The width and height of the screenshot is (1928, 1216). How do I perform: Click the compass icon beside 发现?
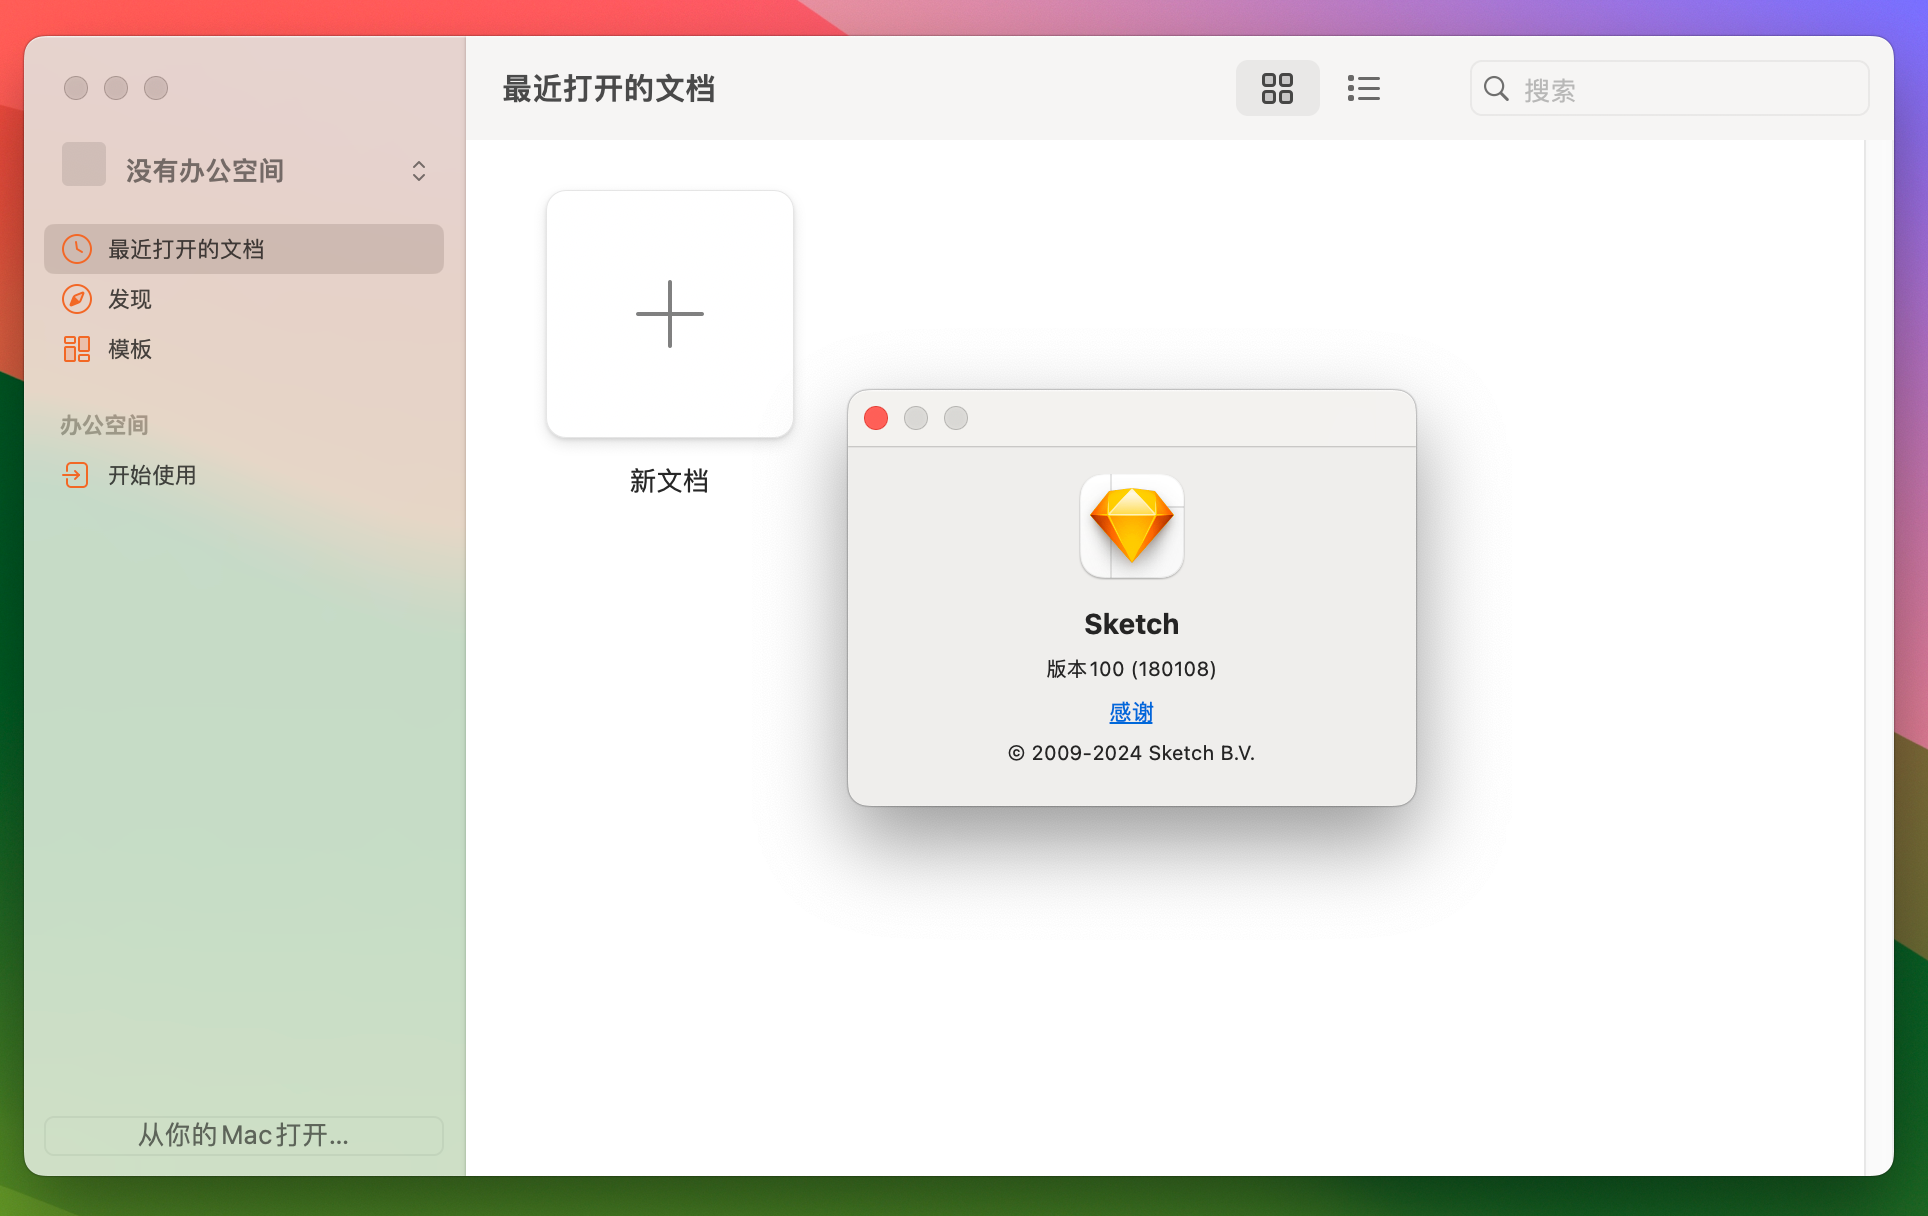pyautogui.click(x=77, y=299)
